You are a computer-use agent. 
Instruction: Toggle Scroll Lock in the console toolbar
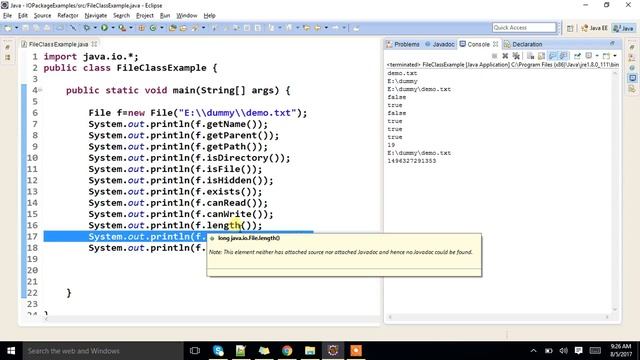click(x=541, y=56)
